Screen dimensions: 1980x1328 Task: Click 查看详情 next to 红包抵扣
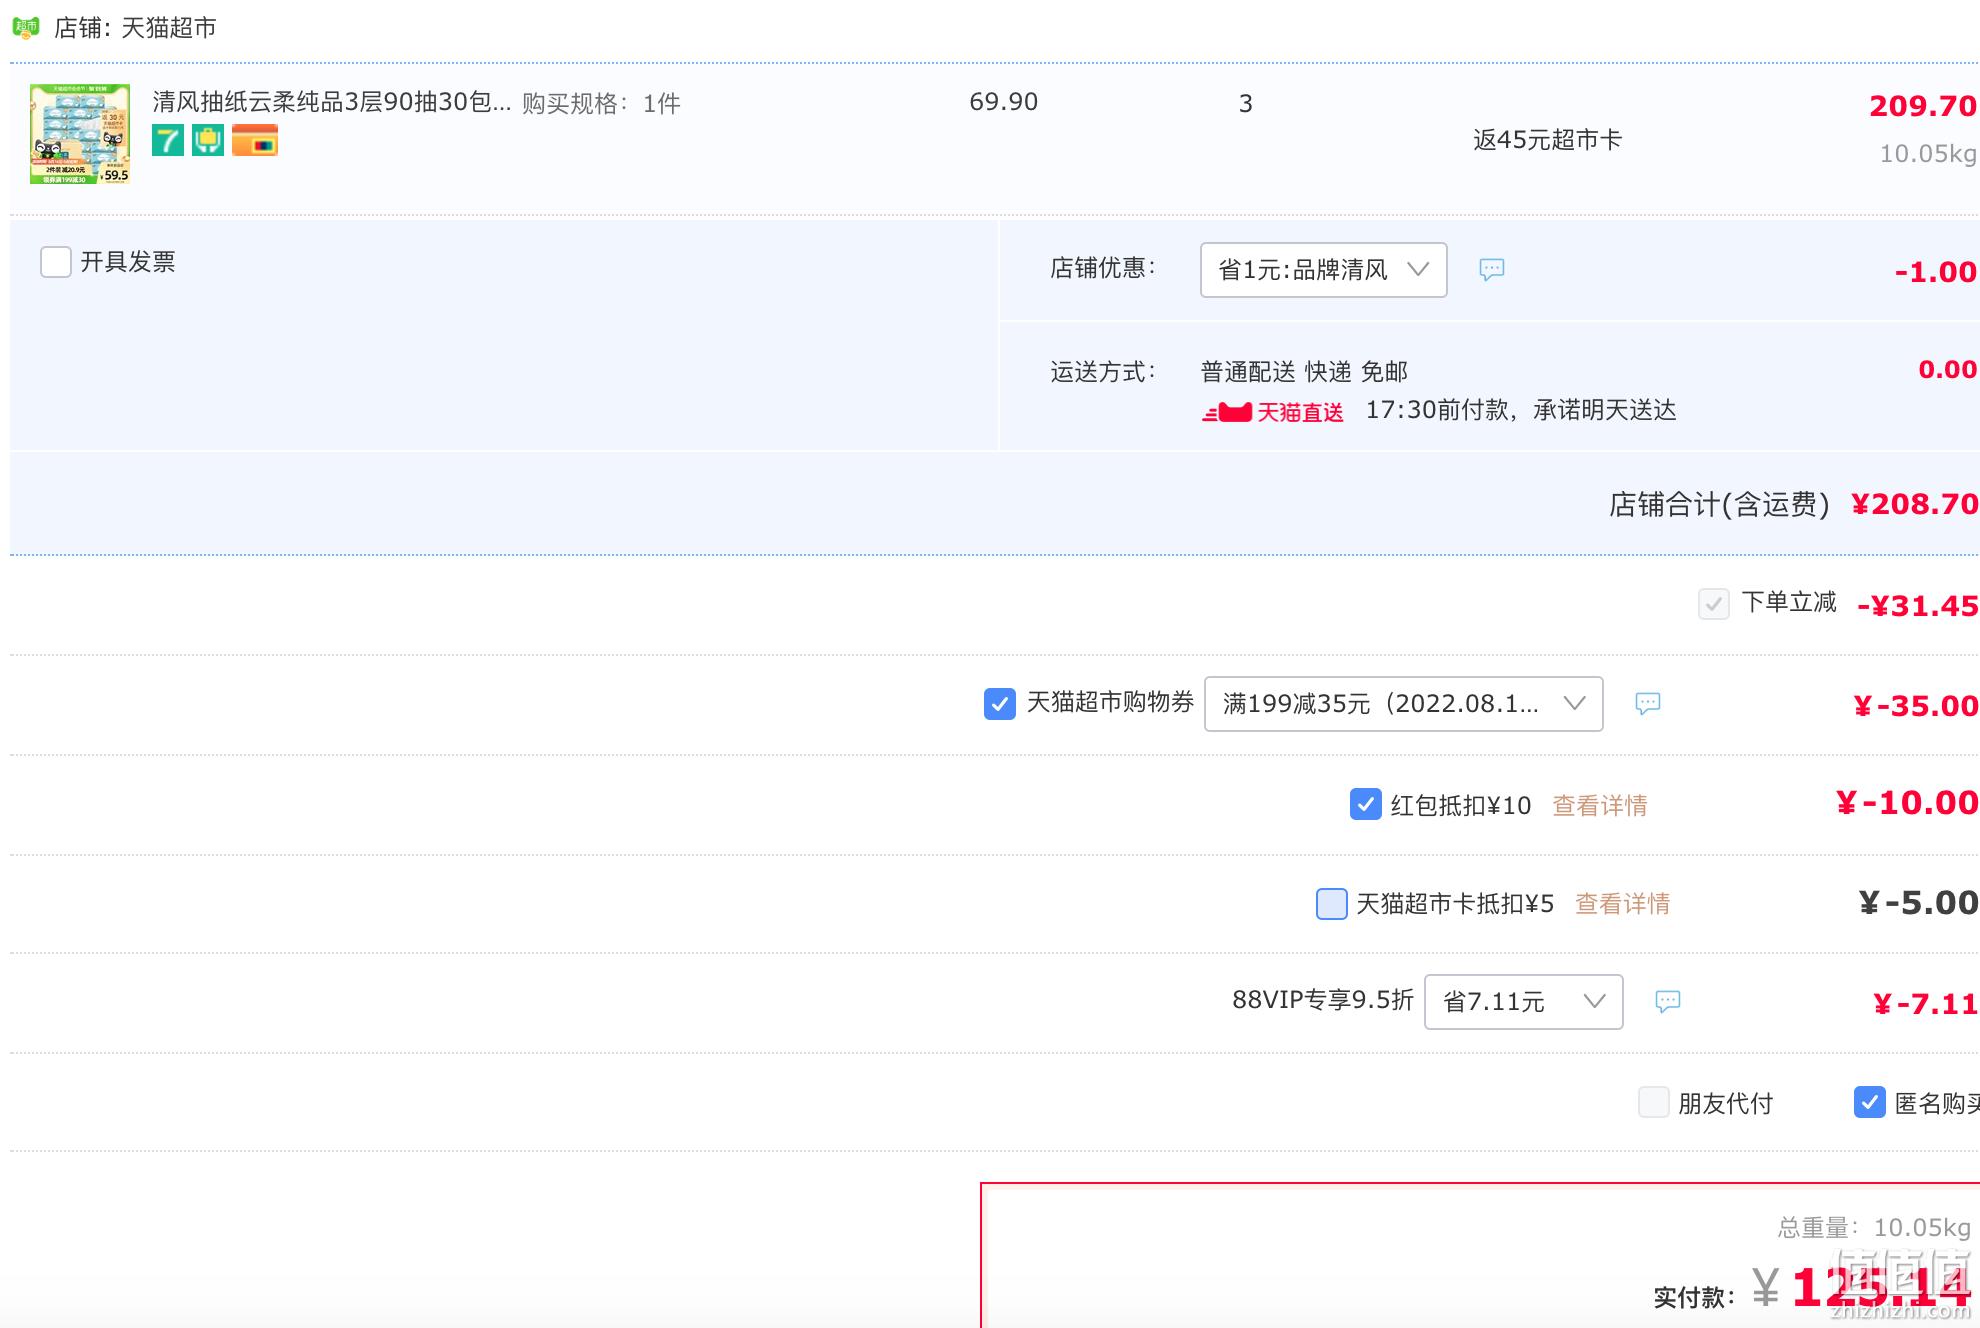[x=1600, y=806]
